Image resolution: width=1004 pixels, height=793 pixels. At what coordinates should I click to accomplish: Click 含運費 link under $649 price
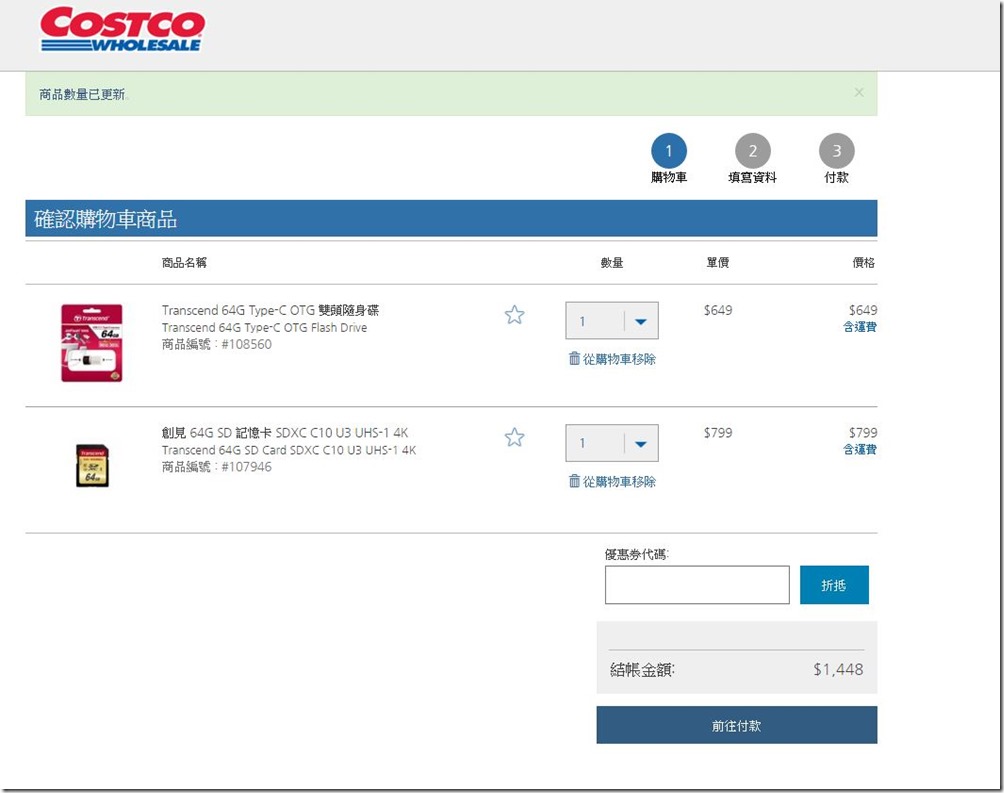(x=860, y=327)
